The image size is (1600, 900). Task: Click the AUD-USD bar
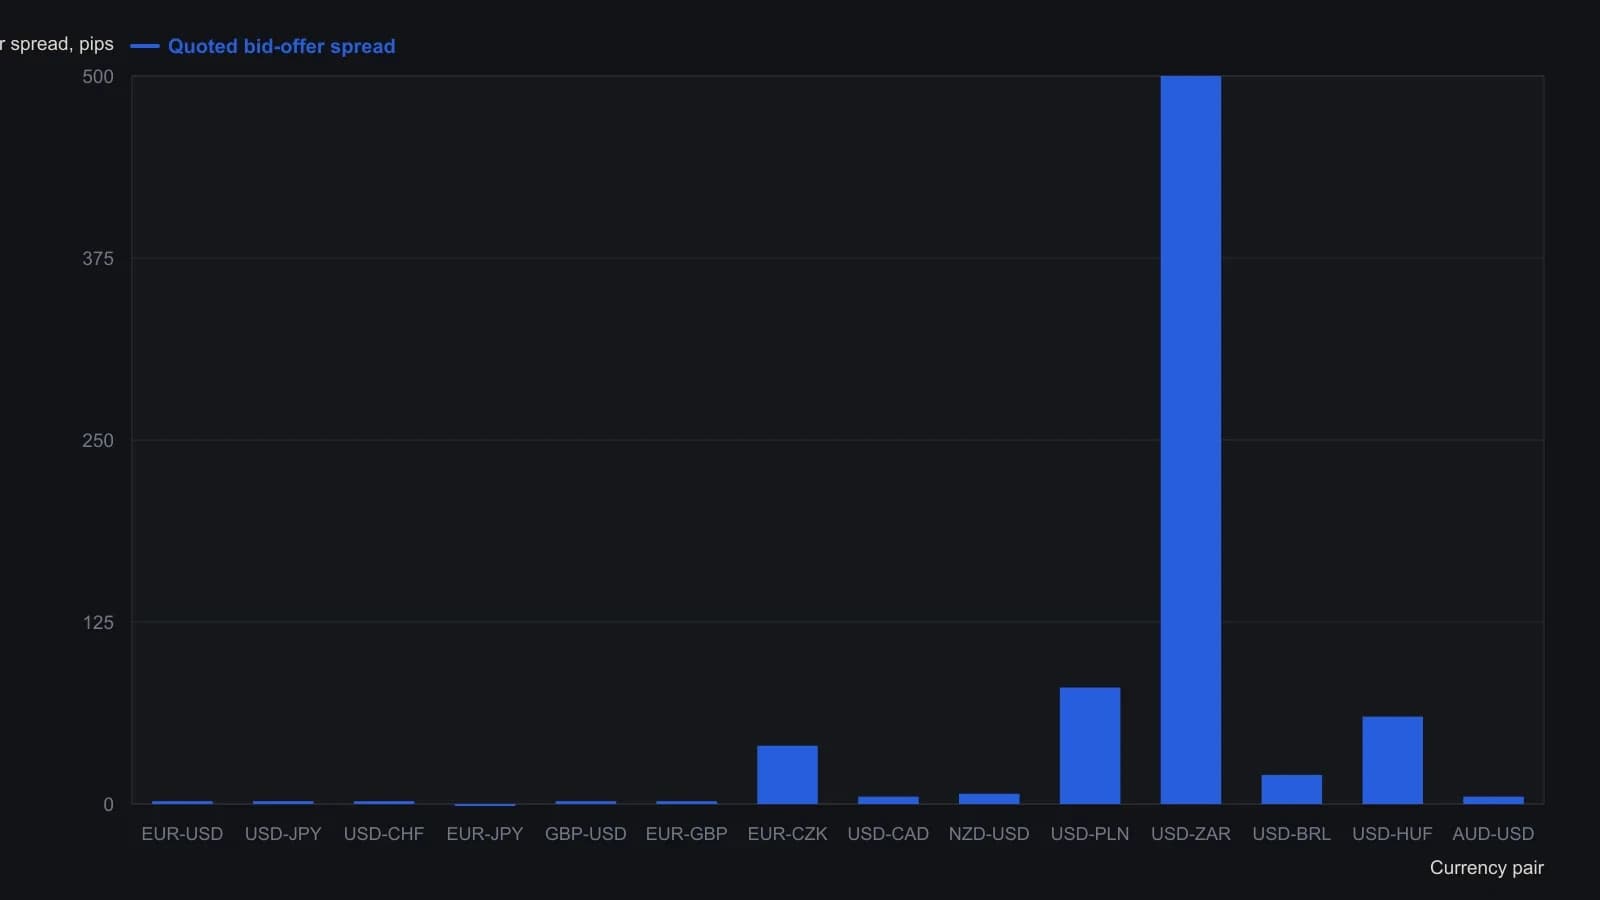1493,800
